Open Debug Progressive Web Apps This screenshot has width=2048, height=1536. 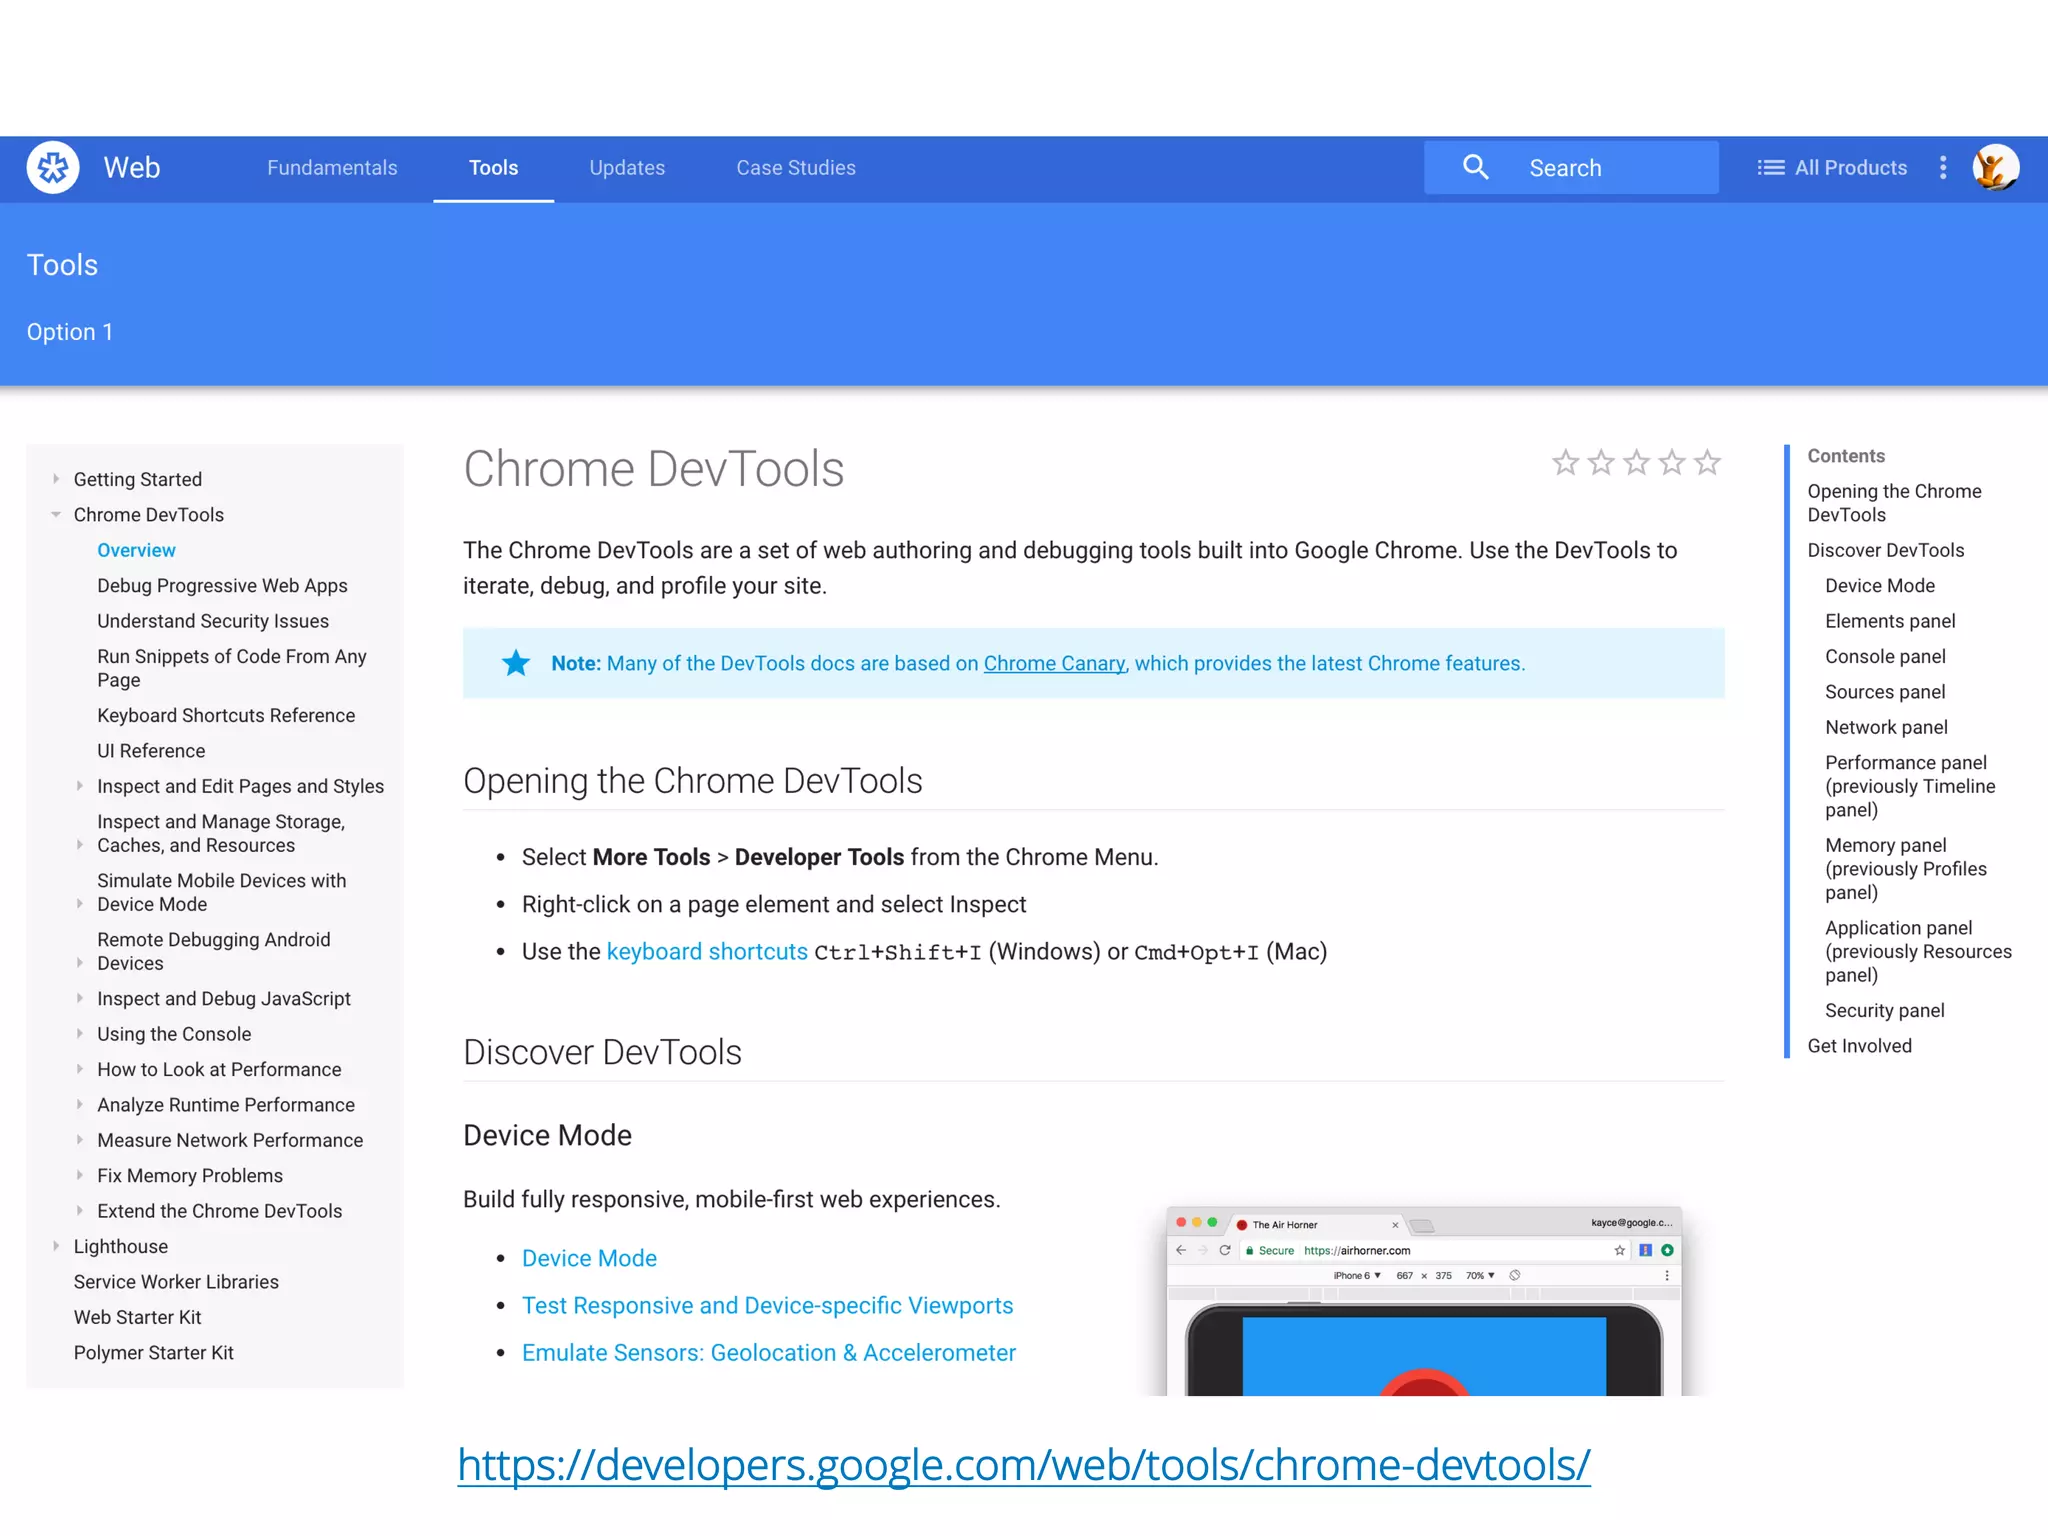point(222,585)
